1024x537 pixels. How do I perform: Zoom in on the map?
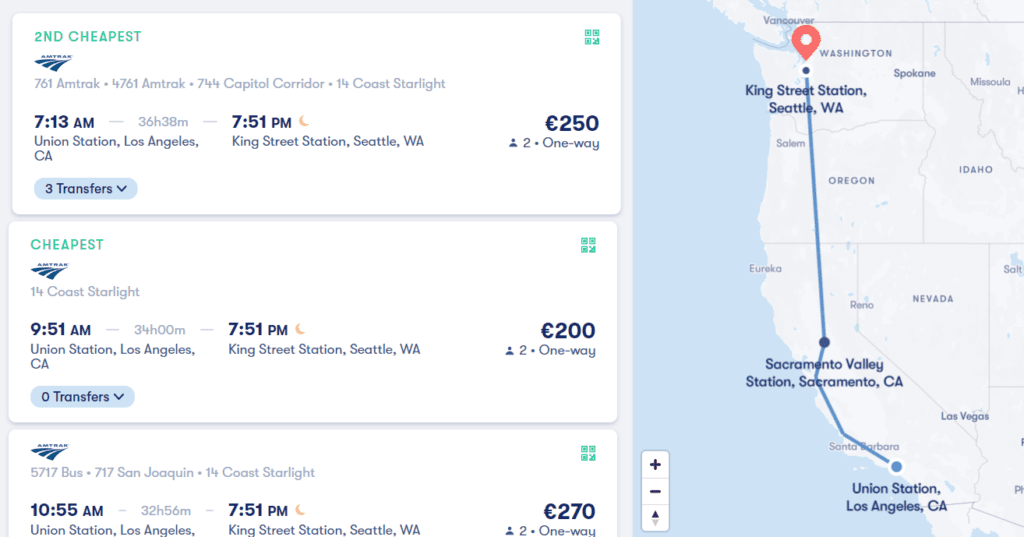(x=655, y=464)
